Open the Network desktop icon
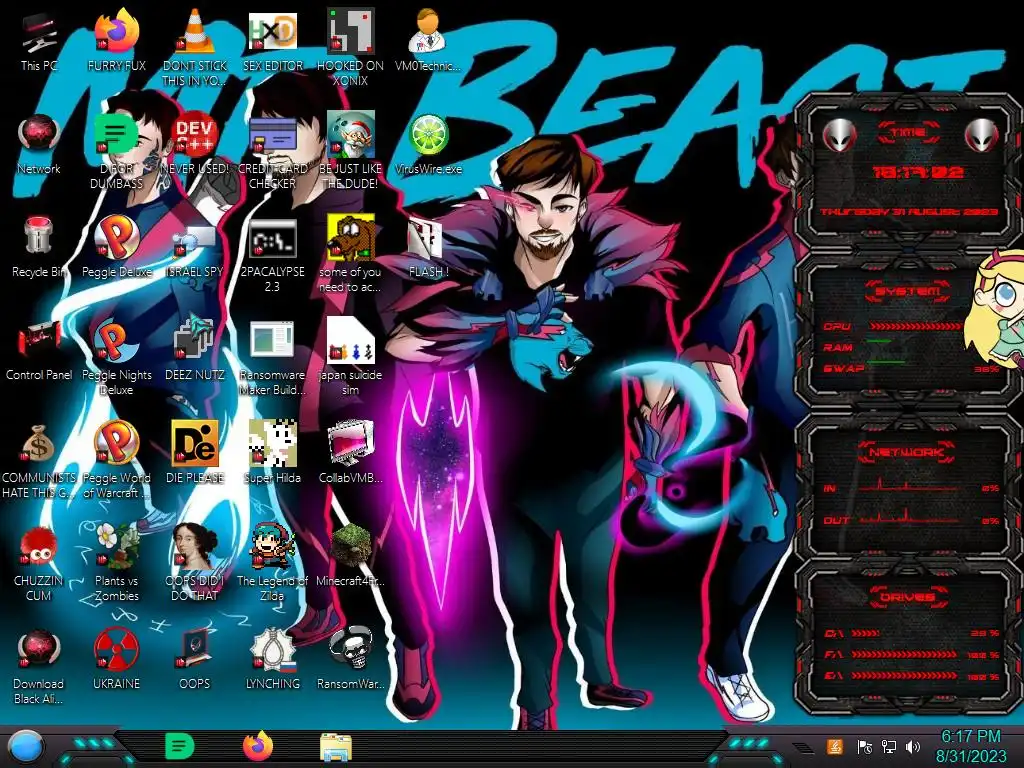 pyautogui.click(x=39, y=135)
